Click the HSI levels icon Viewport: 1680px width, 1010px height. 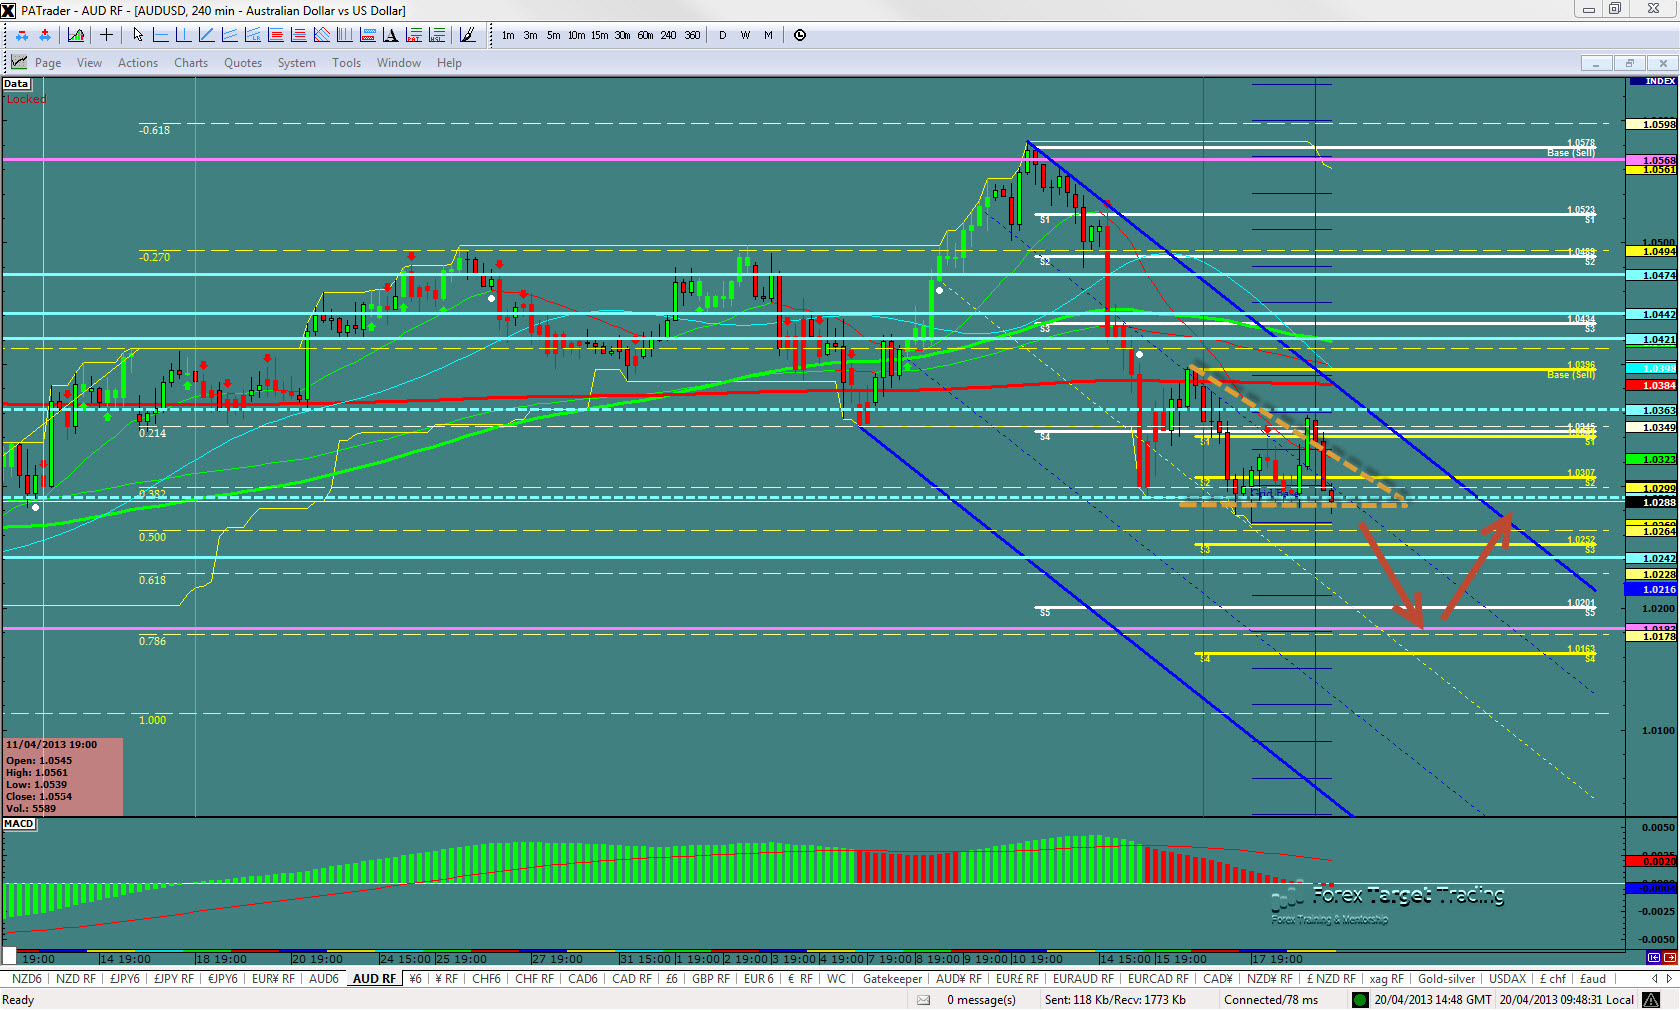(437, 35)
